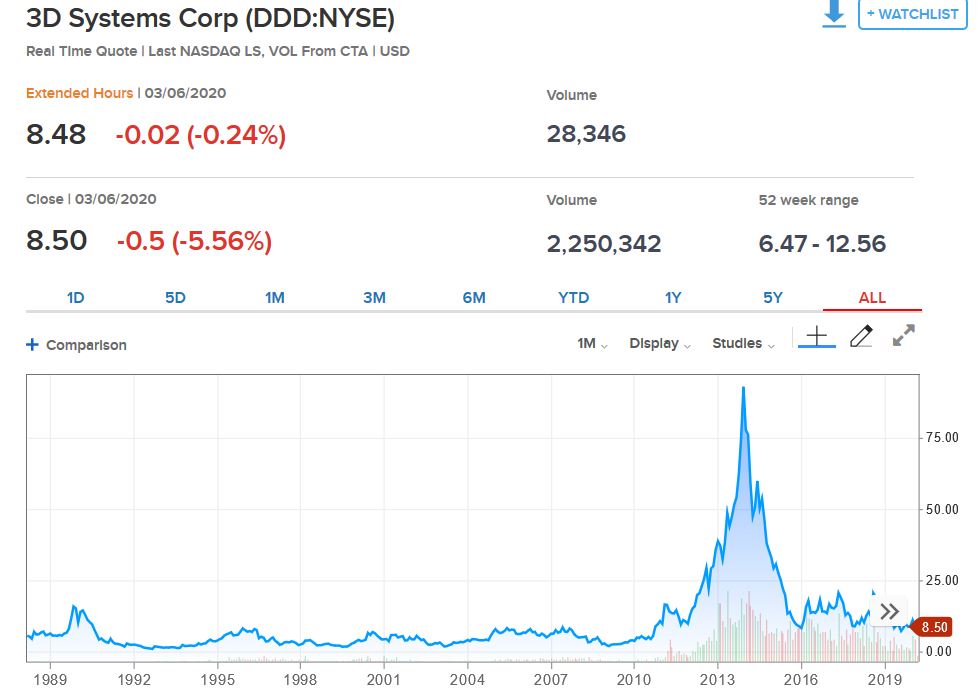Screen dimensions: 978x689
Task: Select the 5Y time range
Action: [773, 298]
